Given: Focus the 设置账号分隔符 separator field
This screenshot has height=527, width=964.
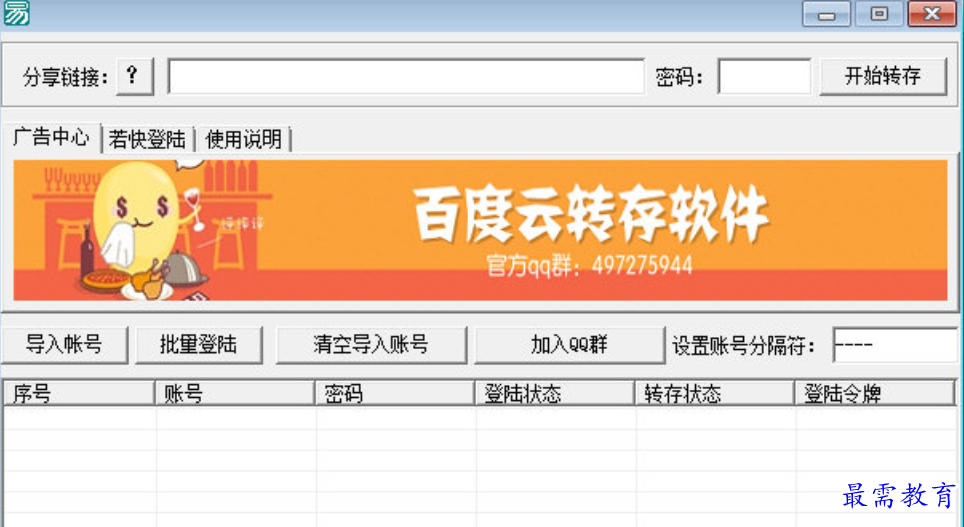Looking at the screenshot, I should coord(896,345).
